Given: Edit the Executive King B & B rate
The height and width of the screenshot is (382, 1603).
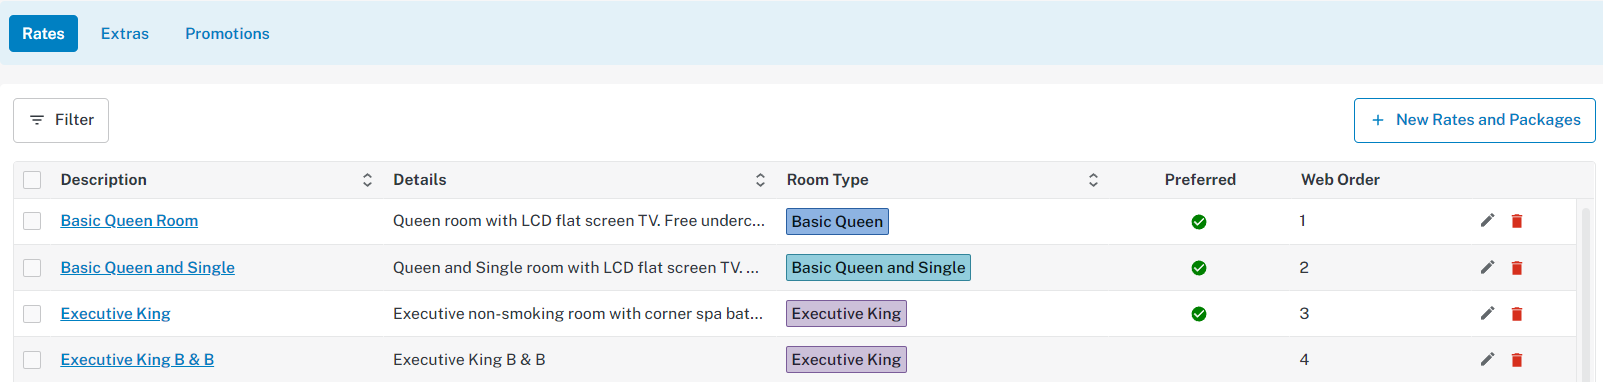Looking at the screenshot, I should pos(1487,359).
